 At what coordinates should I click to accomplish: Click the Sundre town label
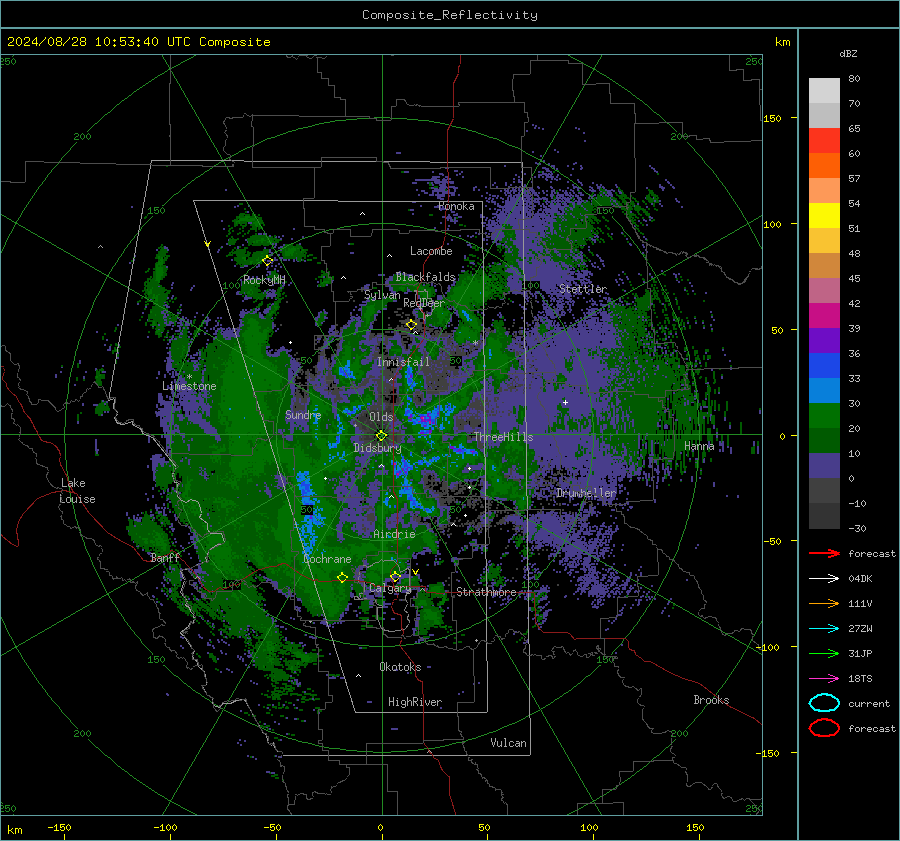click(x=303, y=414)
